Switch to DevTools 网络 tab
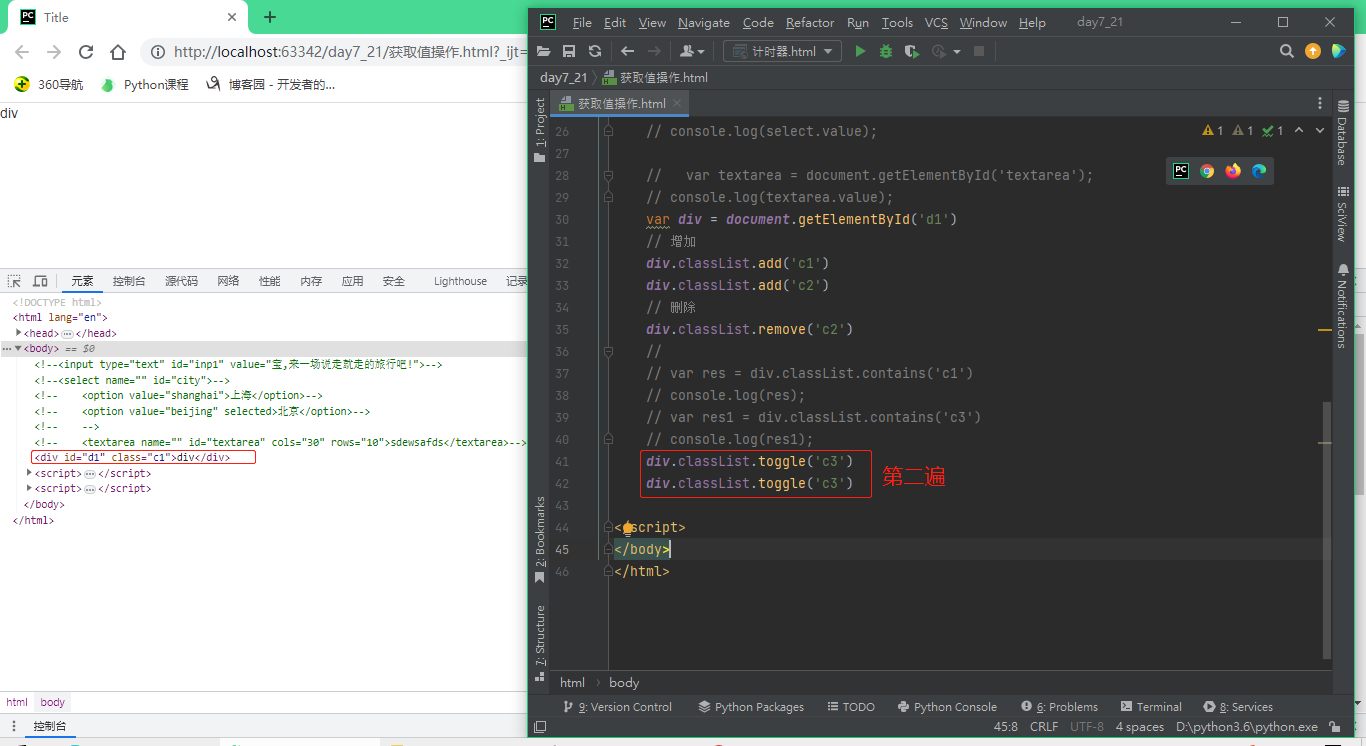Image resolution: width=1366 pixels, height=746 pixels. point(228,281)
